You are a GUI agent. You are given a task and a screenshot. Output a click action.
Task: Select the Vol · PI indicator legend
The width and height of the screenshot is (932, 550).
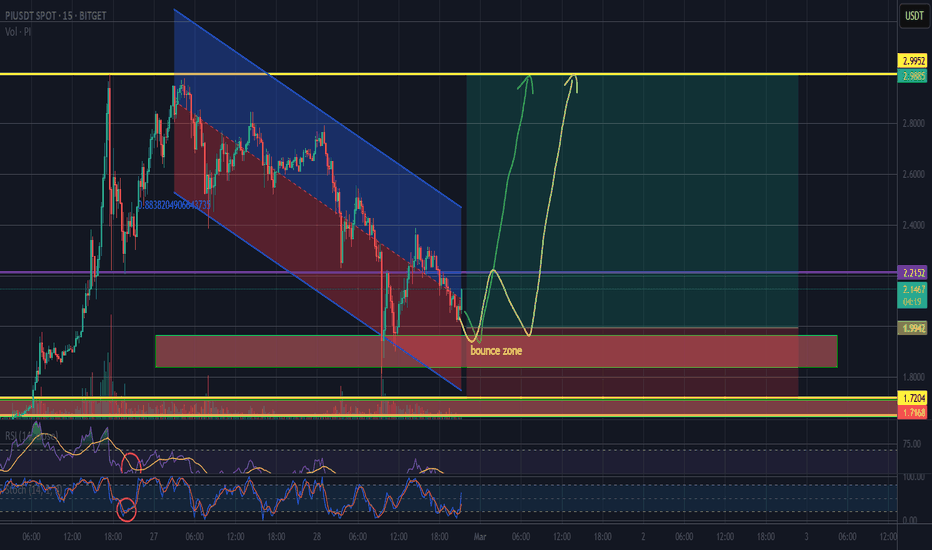pos(18,32)
